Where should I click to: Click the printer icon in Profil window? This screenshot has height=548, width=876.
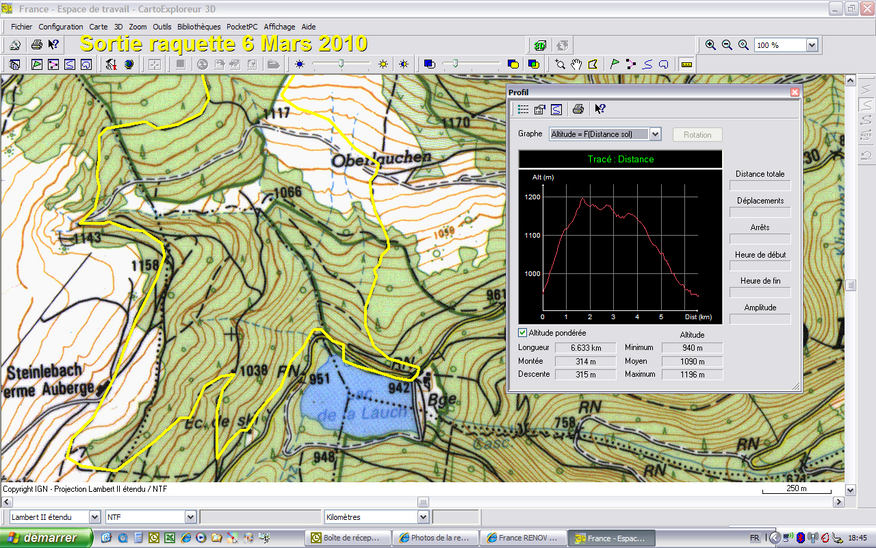[578, 109]
